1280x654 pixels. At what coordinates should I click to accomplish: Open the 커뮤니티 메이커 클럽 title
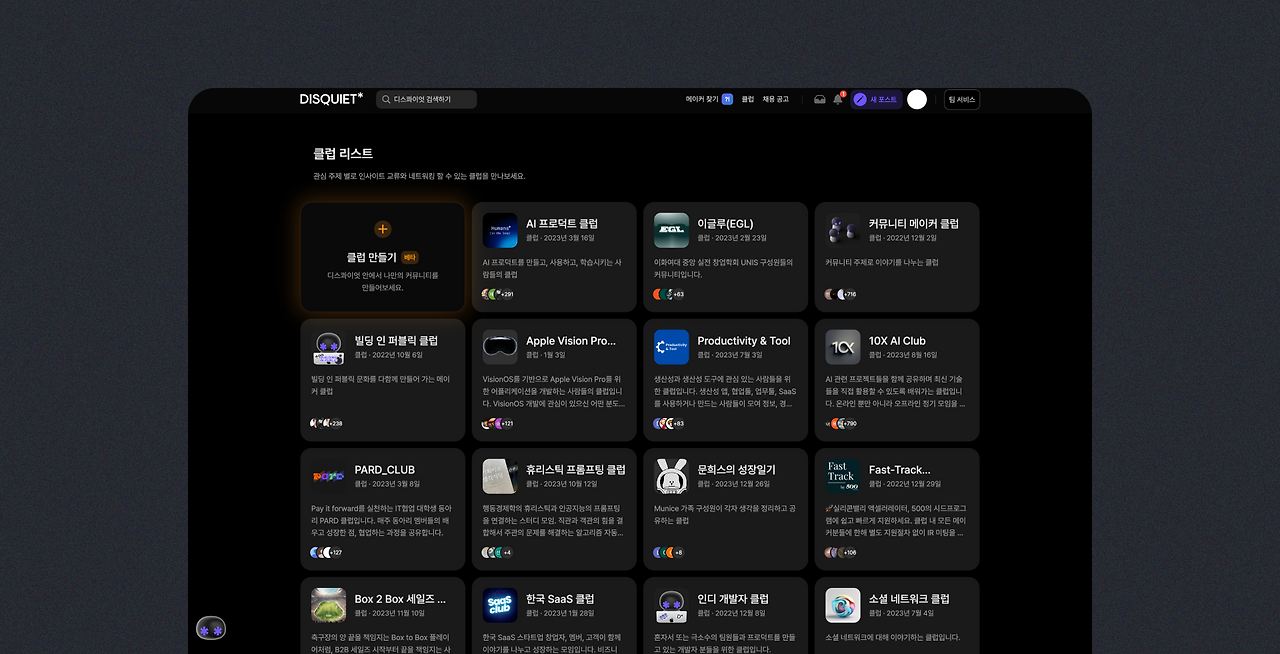click(914, 224)
